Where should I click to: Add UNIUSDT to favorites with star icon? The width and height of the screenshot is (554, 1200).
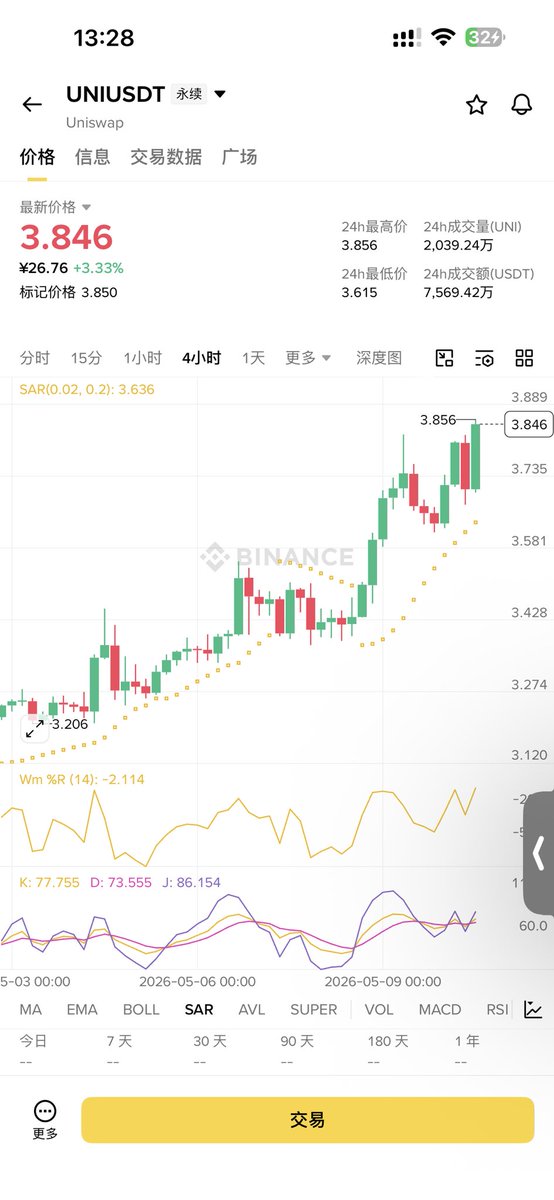(x=477, y=104)
